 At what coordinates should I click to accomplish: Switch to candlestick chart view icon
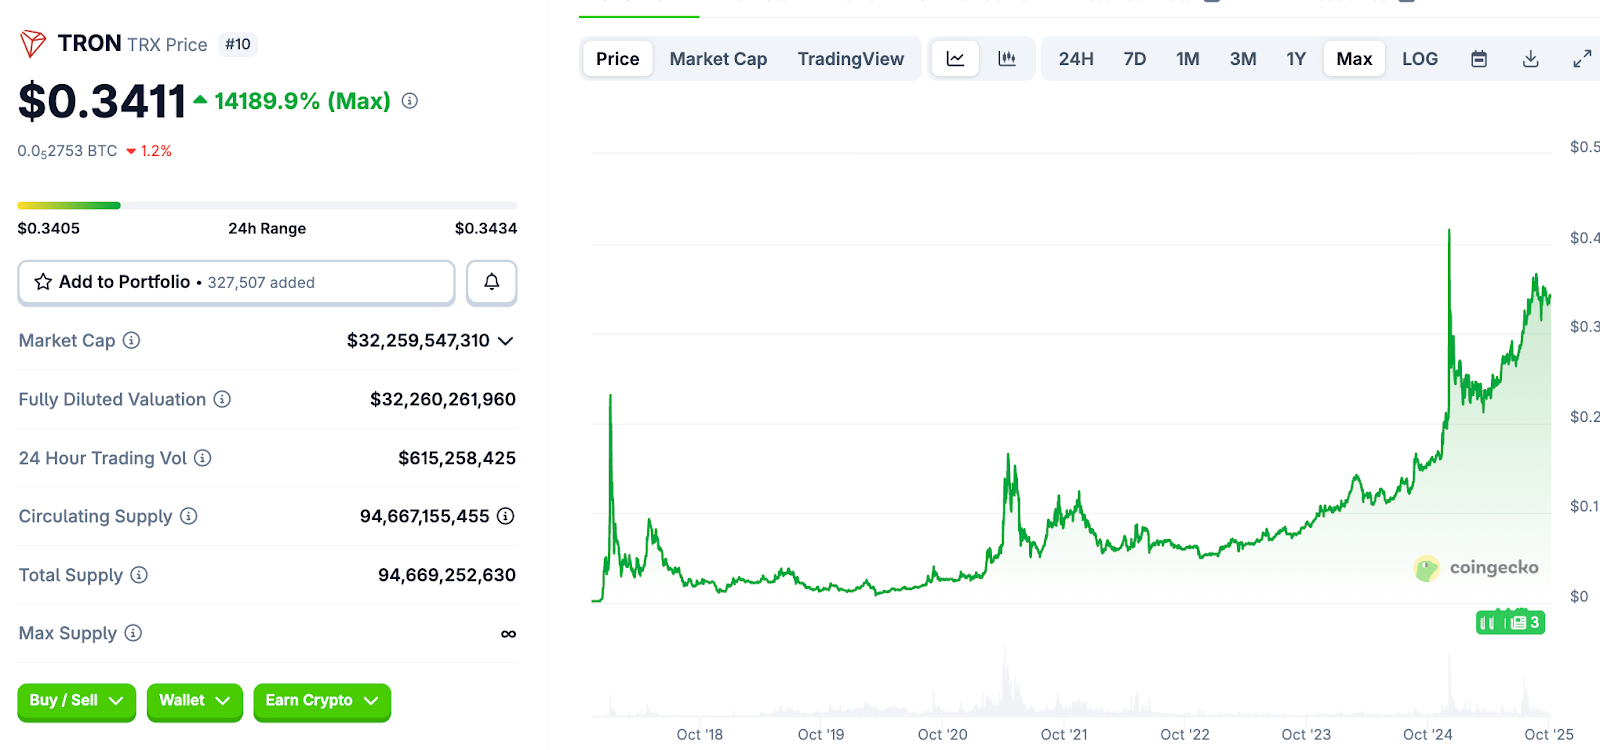[1007, 59]
